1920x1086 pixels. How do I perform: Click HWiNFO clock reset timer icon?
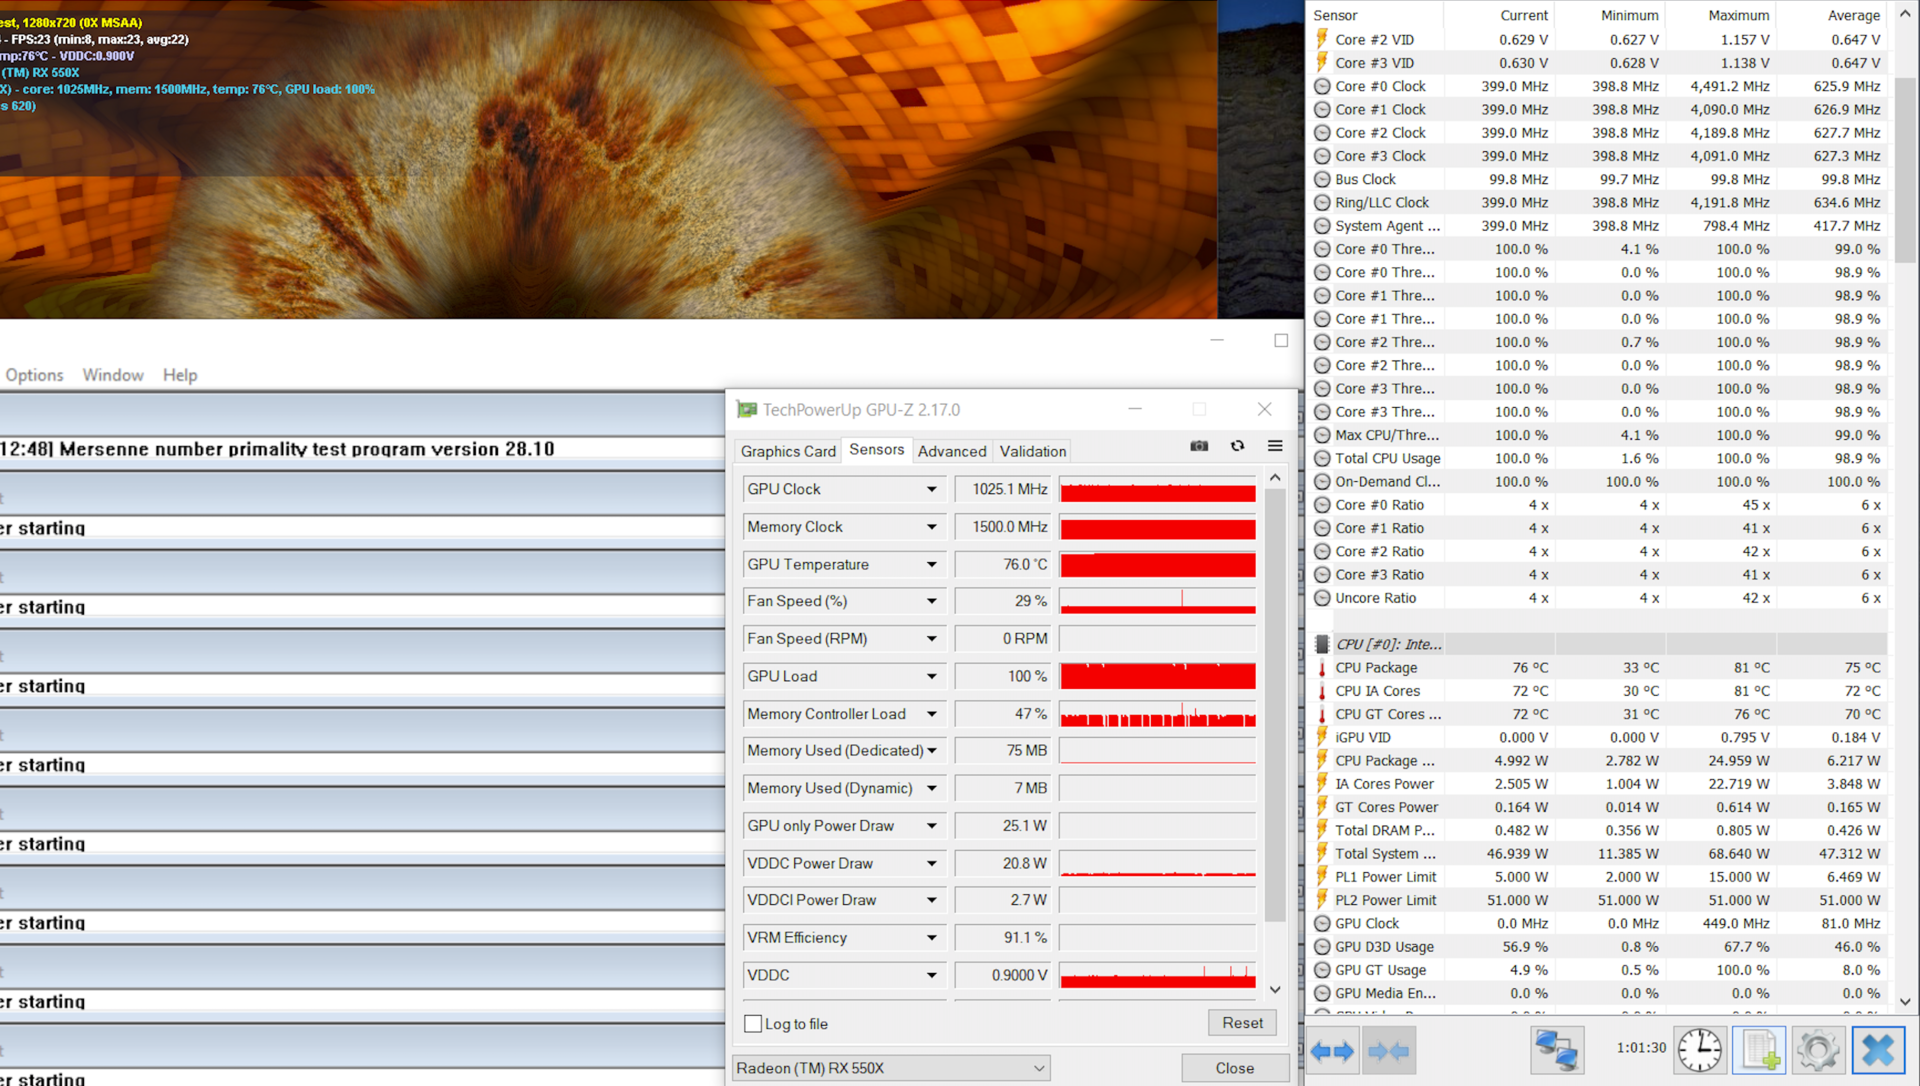1699,1051
